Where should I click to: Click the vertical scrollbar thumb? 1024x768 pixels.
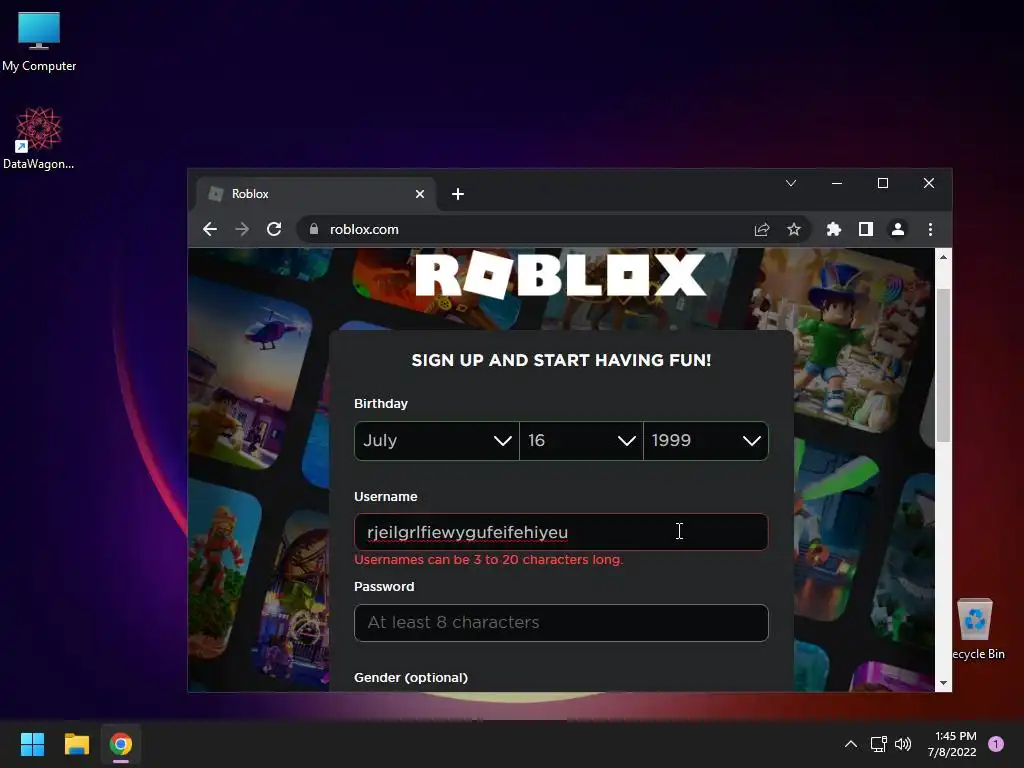943,365
